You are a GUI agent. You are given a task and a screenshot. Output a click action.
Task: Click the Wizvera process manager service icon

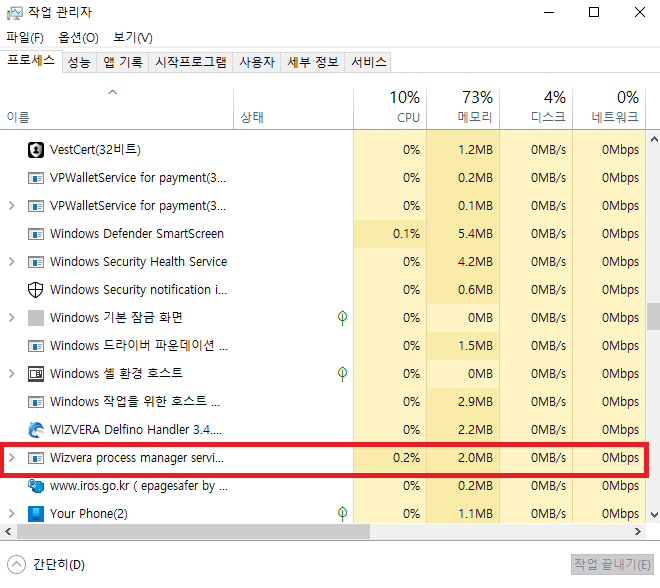pyautogui.click(x=36, y=458)
